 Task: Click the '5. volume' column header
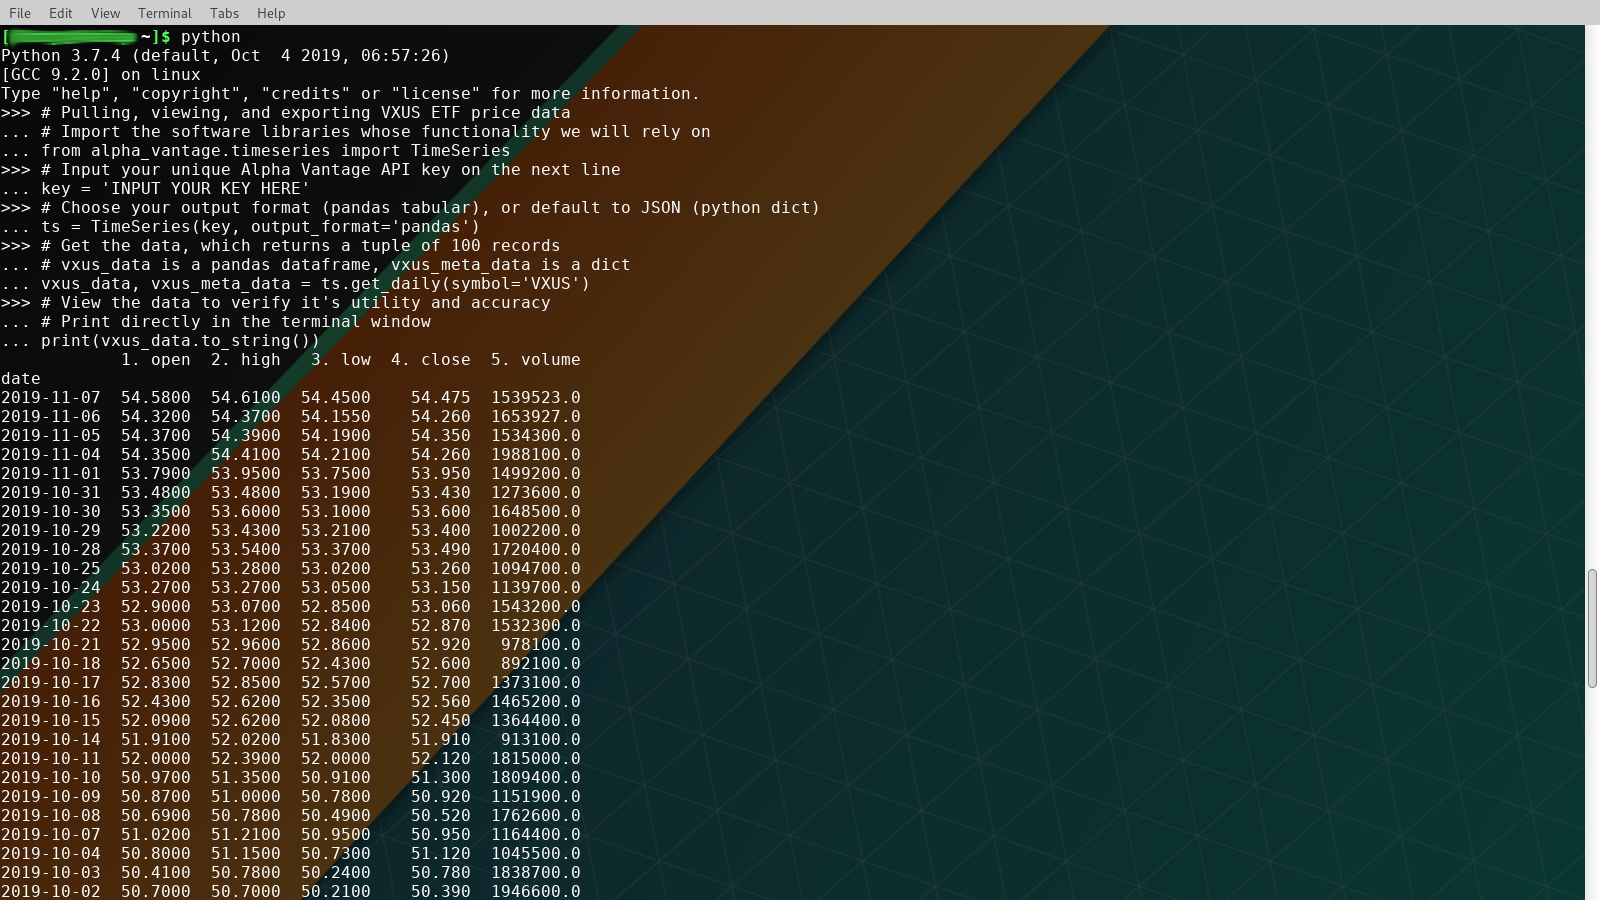pos(536,359)
